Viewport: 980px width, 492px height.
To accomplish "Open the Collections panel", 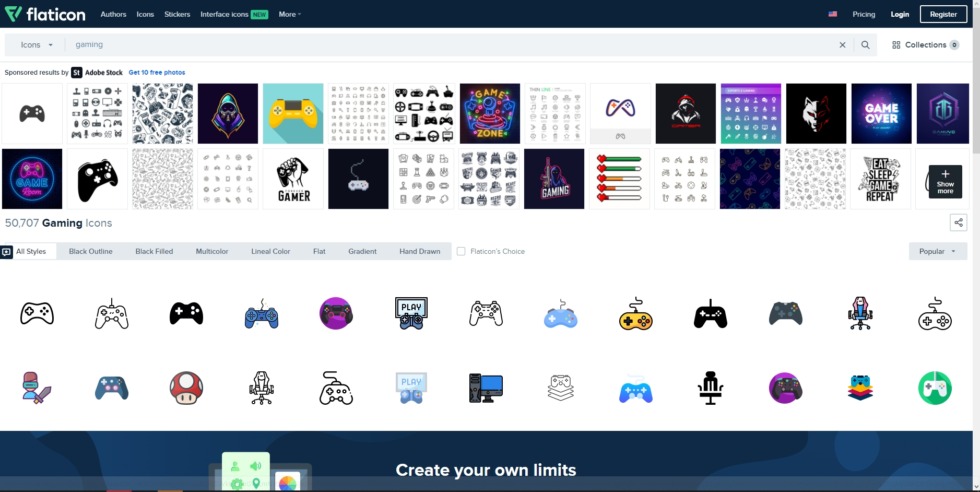I will [926, 45].
